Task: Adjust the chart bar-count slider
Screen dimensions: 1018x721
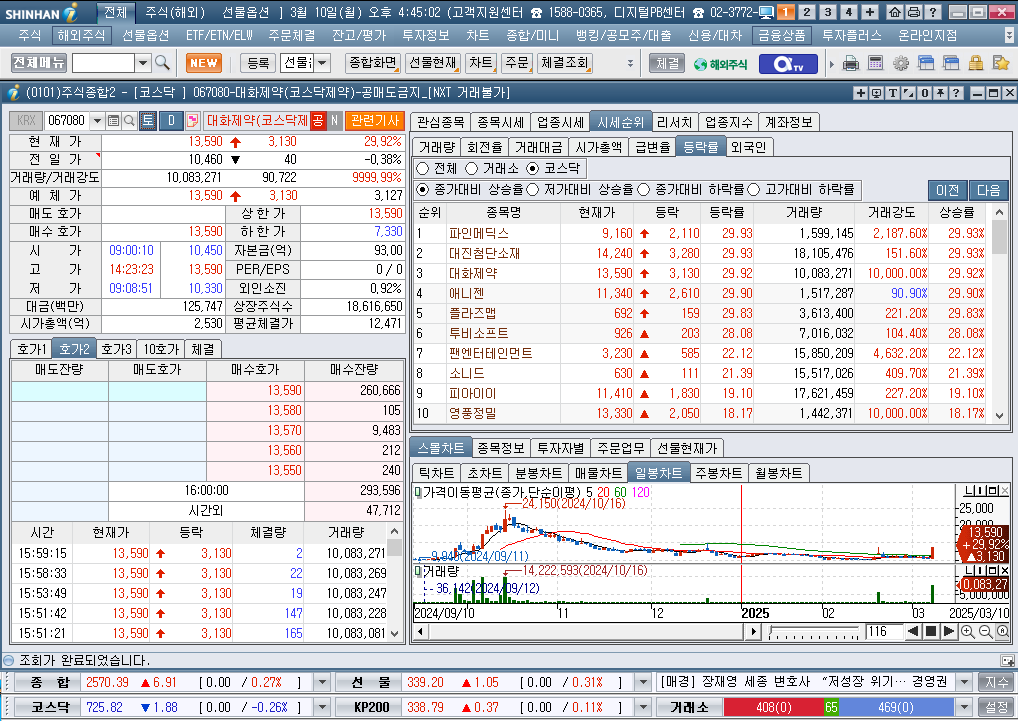Action: 815,631
